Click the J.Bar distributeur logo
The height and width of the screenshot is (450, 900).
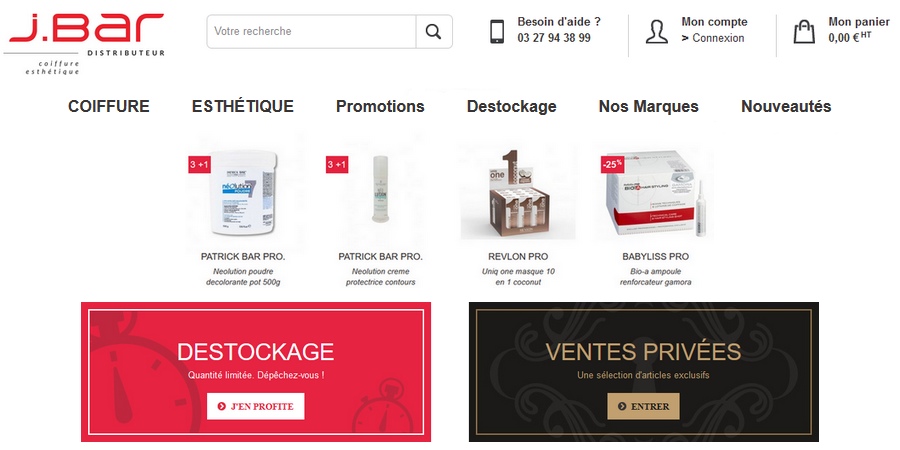coord(86,43)
